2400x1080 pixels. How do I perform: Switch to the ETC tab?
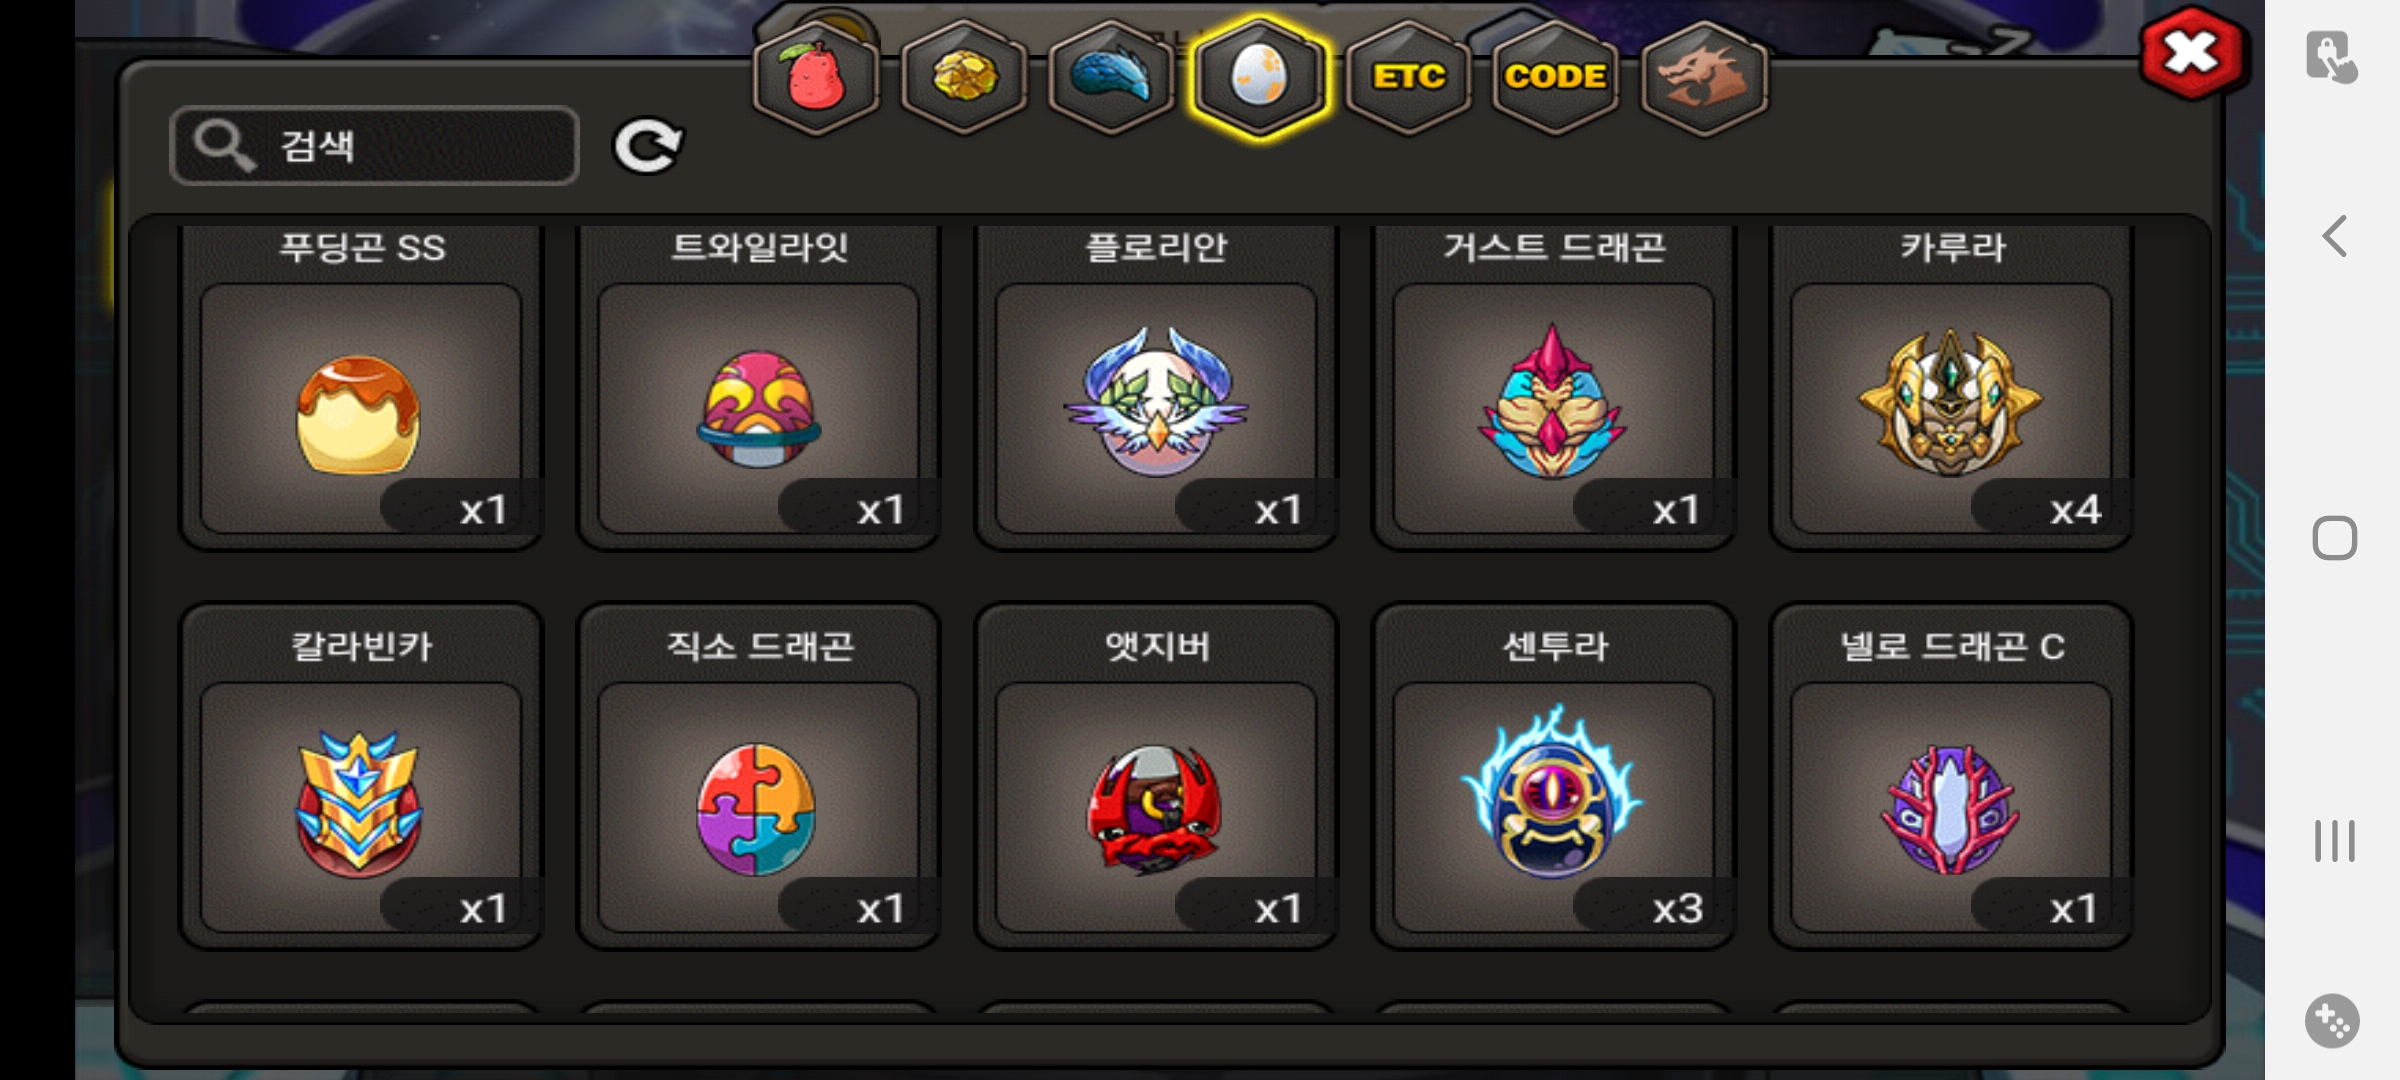tap(1408, 78)
